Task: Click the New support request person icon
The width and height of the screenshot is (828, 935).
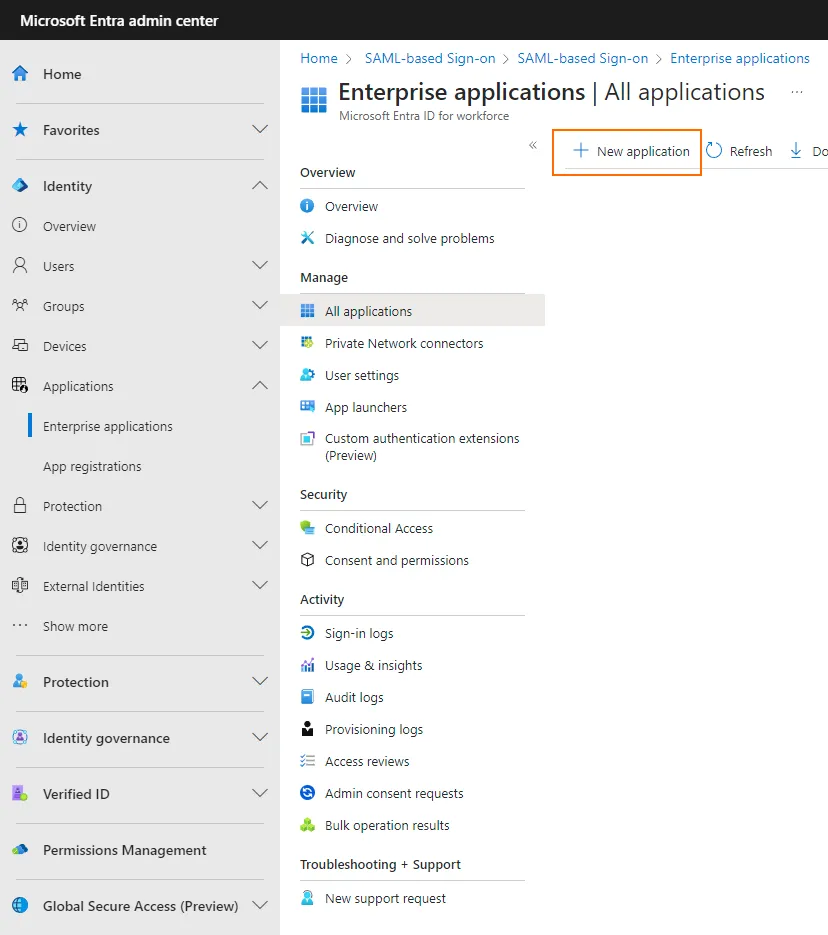Action: coord(308,897)
